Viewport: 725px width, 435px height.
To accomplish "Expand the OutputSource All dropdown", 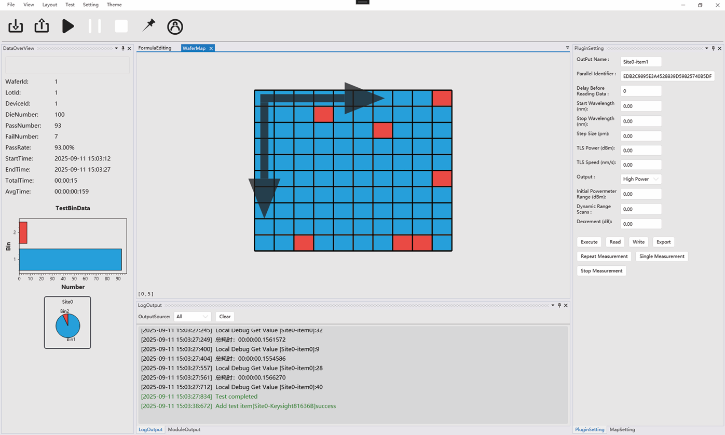I will pyautogui.click(x=192, y=316).
